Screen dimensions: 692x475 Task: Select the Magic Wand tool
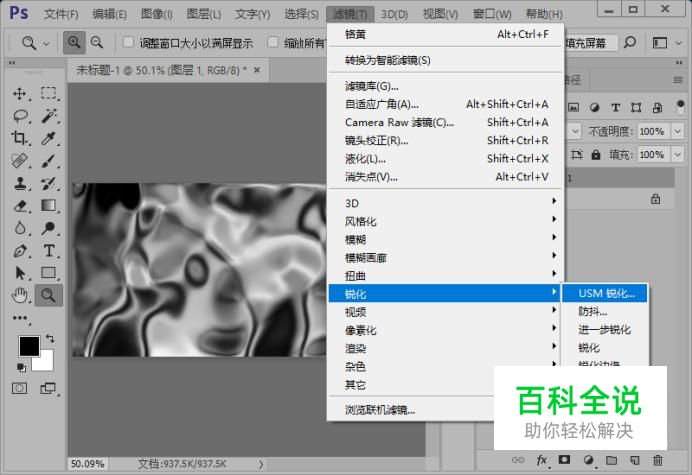click(49, 116)
